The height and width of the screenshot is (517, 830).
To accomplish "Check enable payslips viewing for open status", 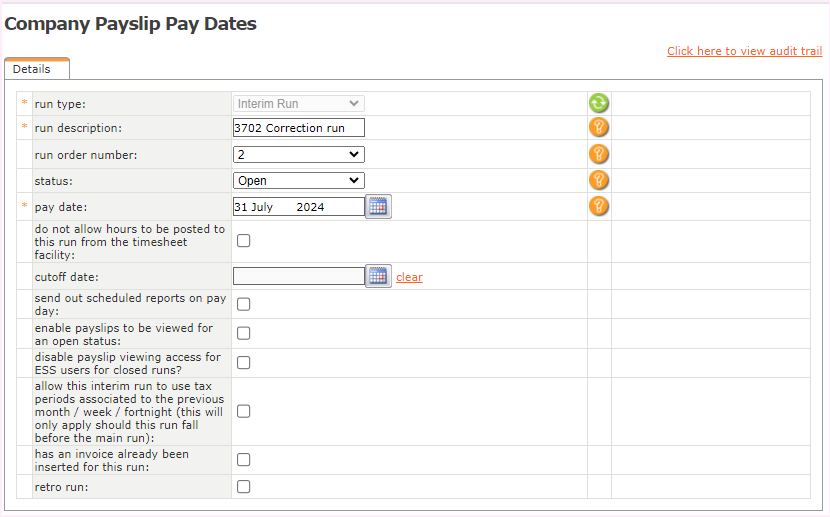I will [243, 333].
